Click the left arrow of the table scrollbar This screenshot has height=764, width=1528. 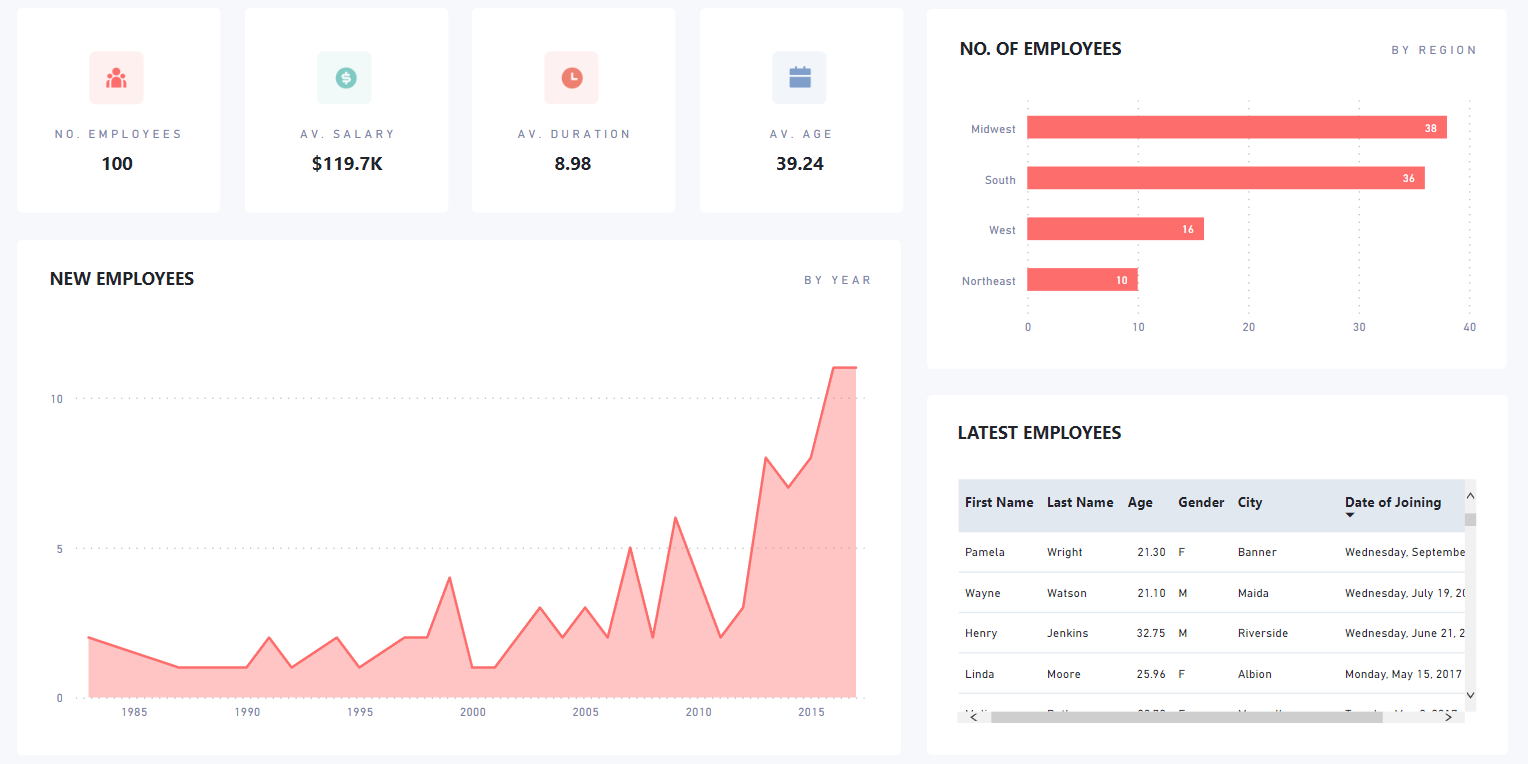point(973,716)
